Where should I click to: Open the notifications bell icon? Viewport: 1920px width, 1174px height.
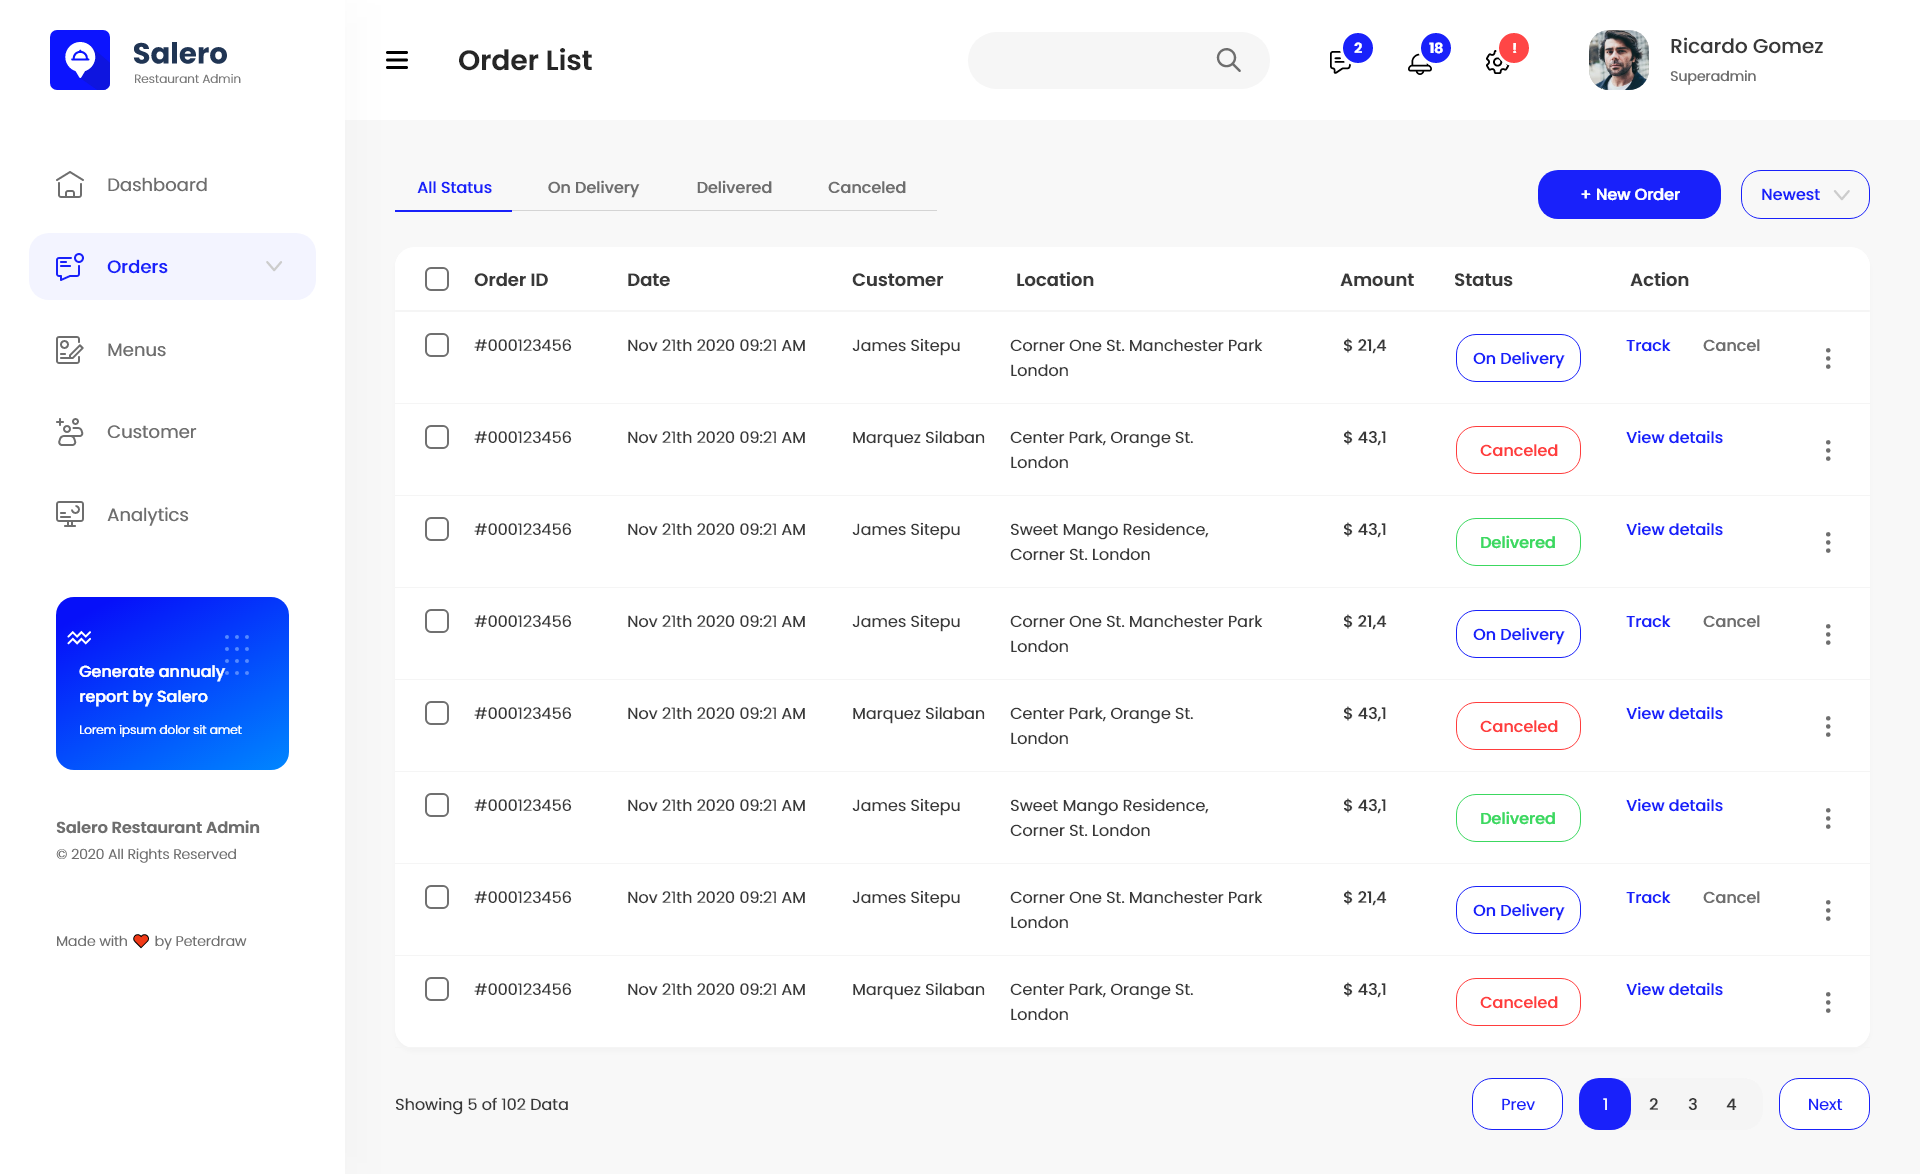1419,64
